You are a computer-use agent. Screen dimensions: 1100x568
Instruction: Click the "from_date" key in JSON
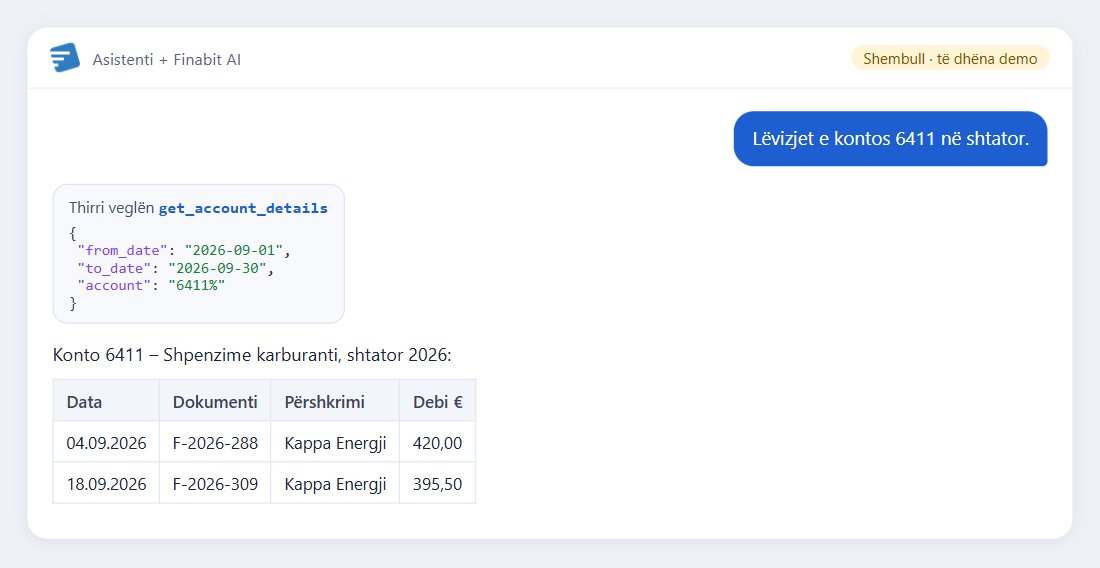tap(123, 250)
